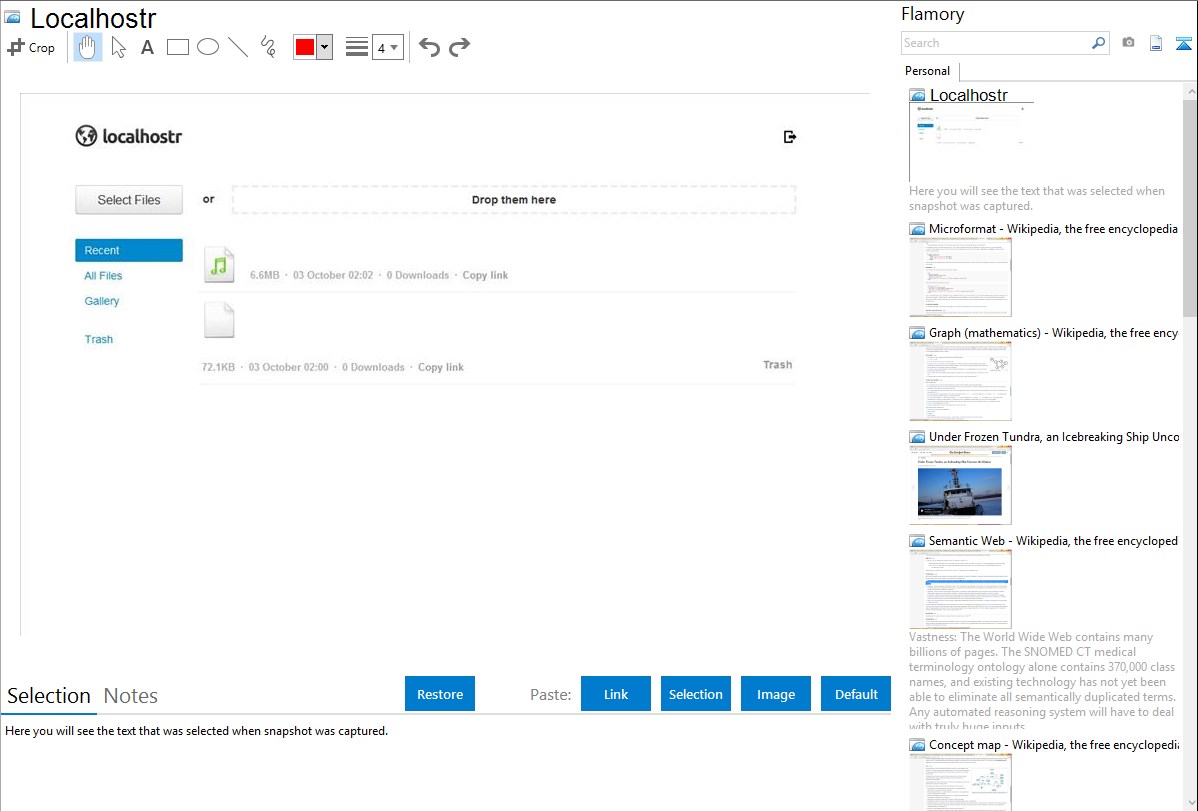Click the line thickness icon
This screenshot has height=811, width=1198.
click(x=356, y=47)
